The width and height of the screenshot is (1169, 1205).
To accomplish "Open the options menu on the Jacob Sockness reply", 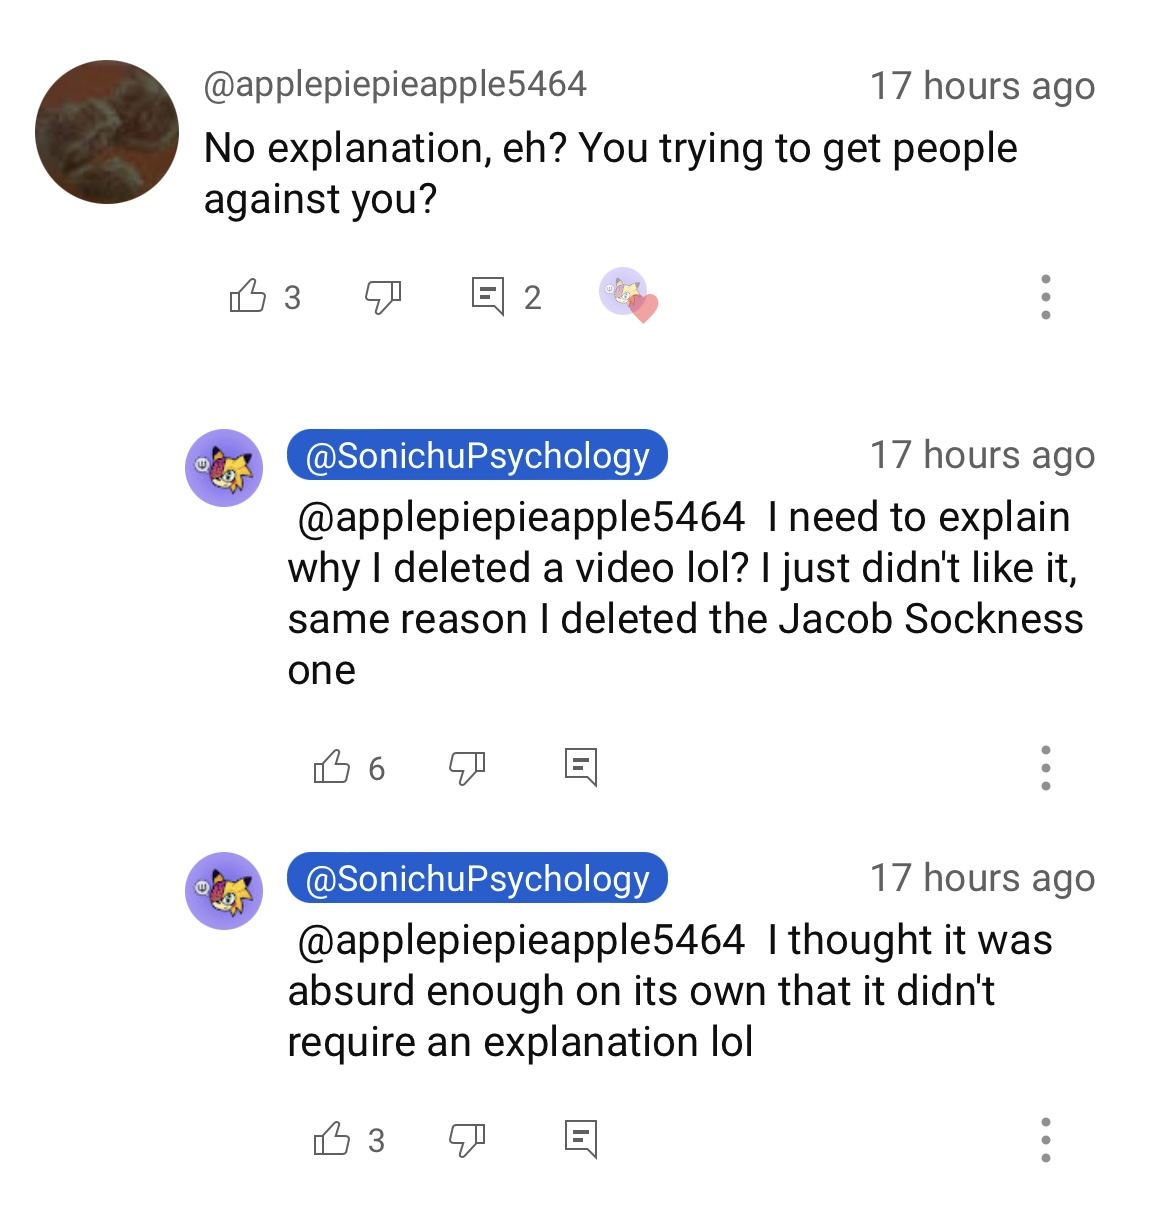I will point(1046,768).
